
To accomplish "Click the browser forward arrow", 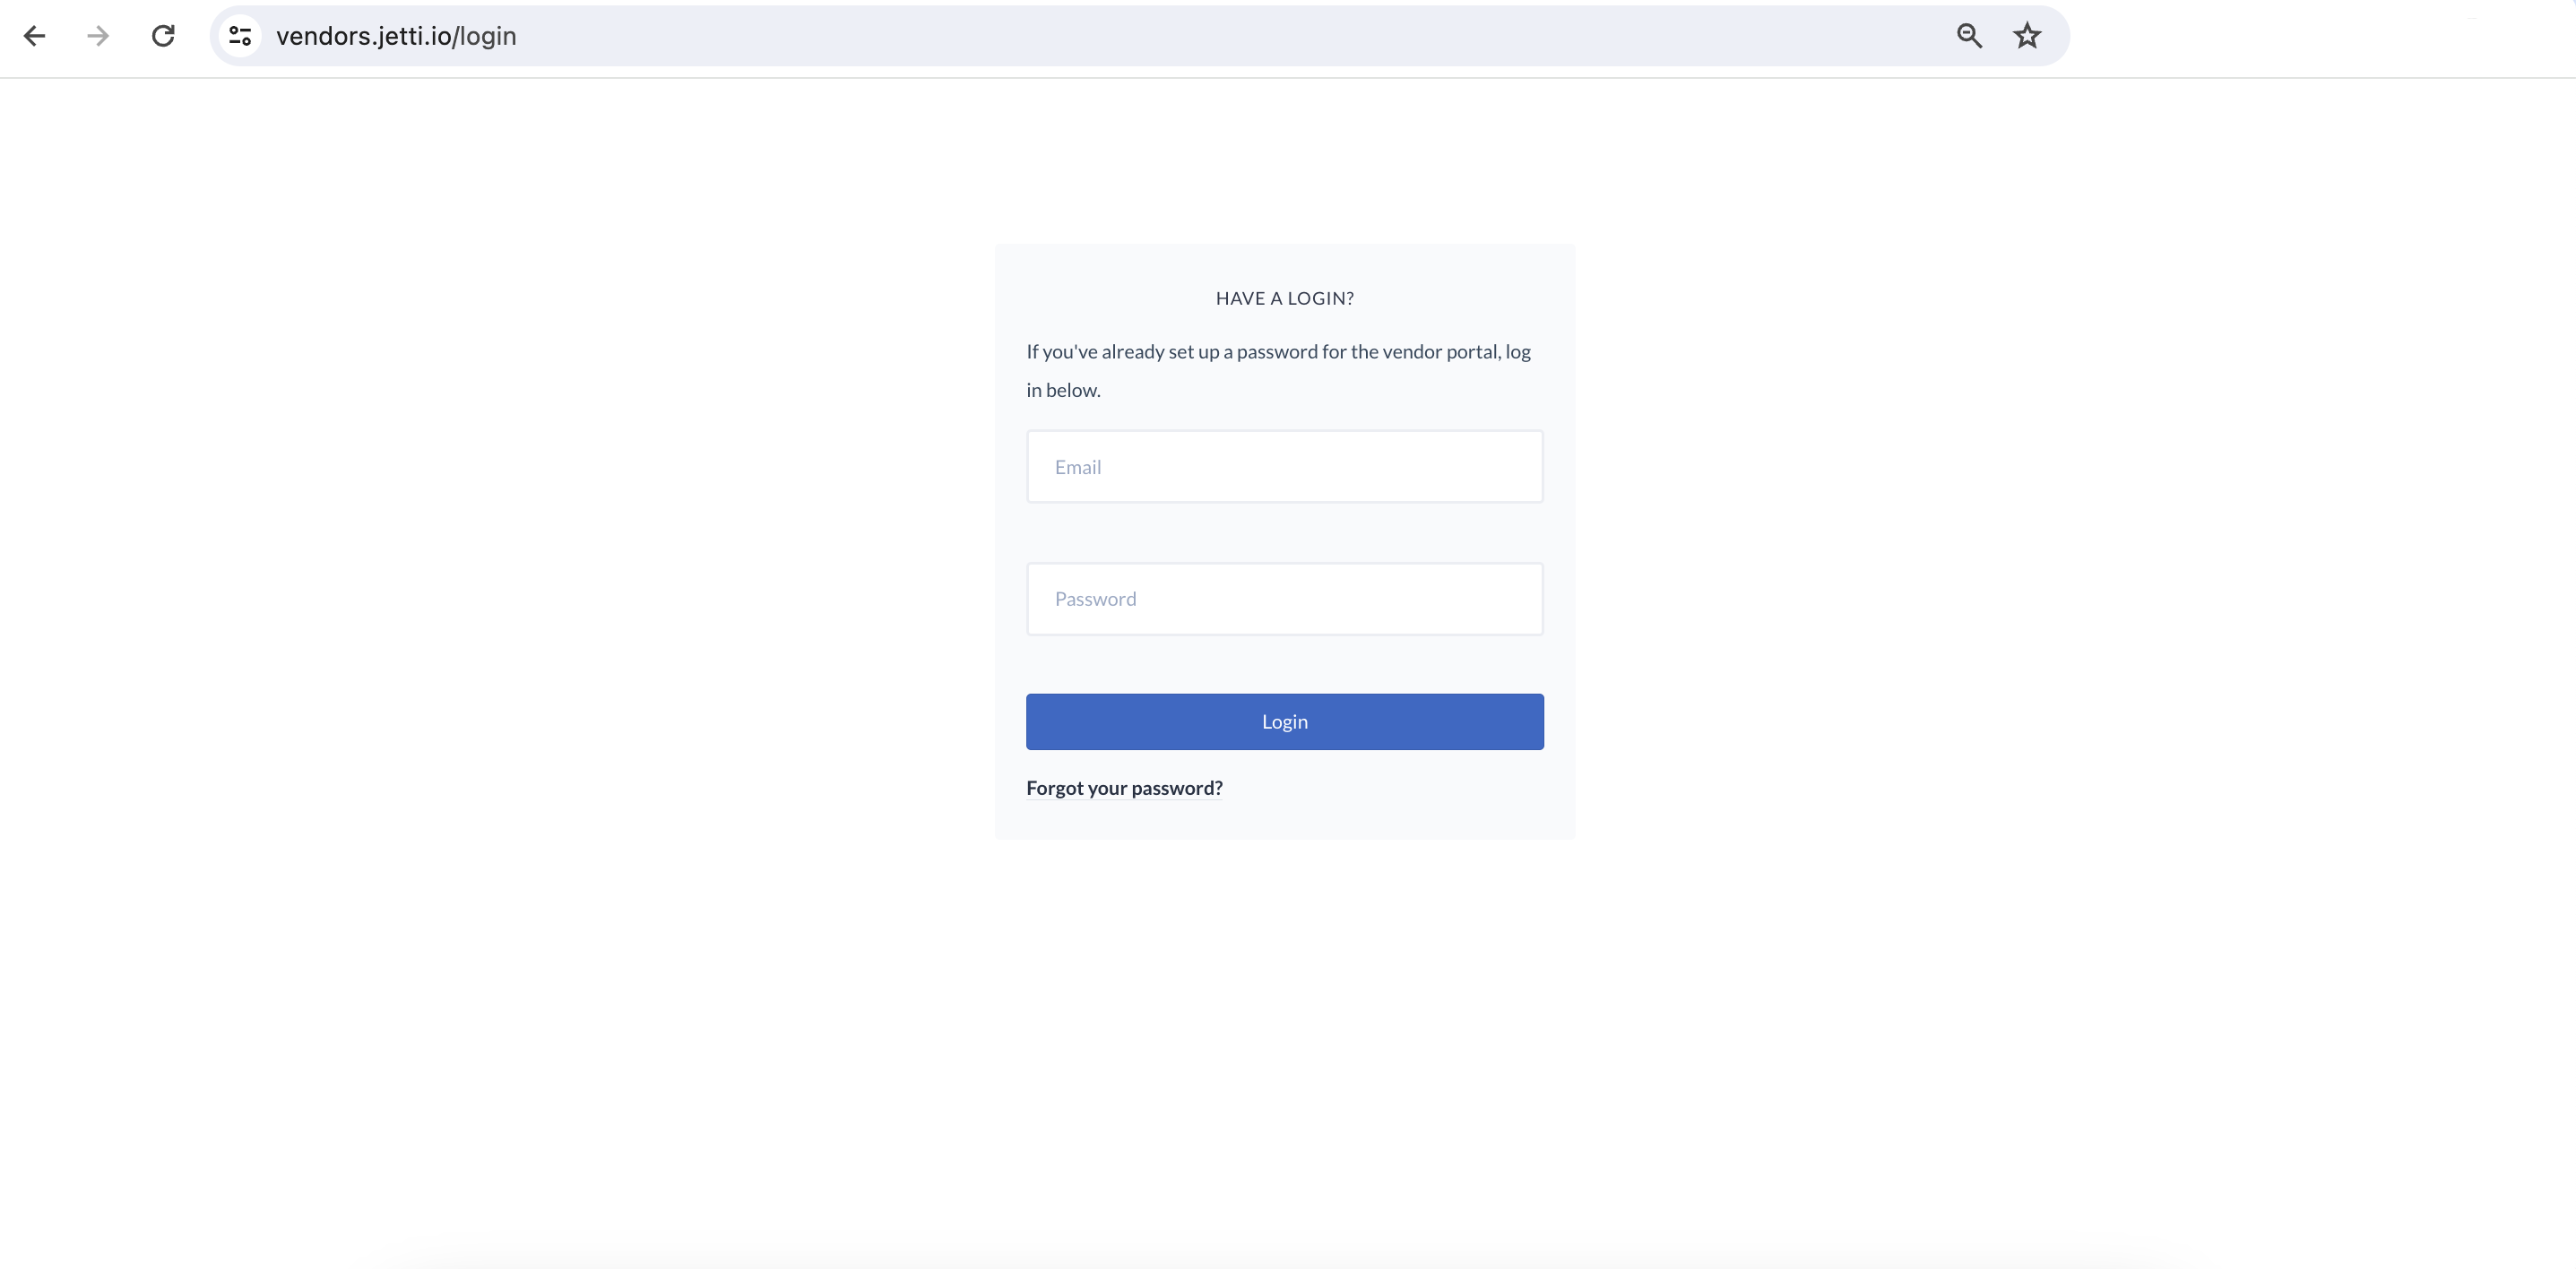I will click(98, 36).
